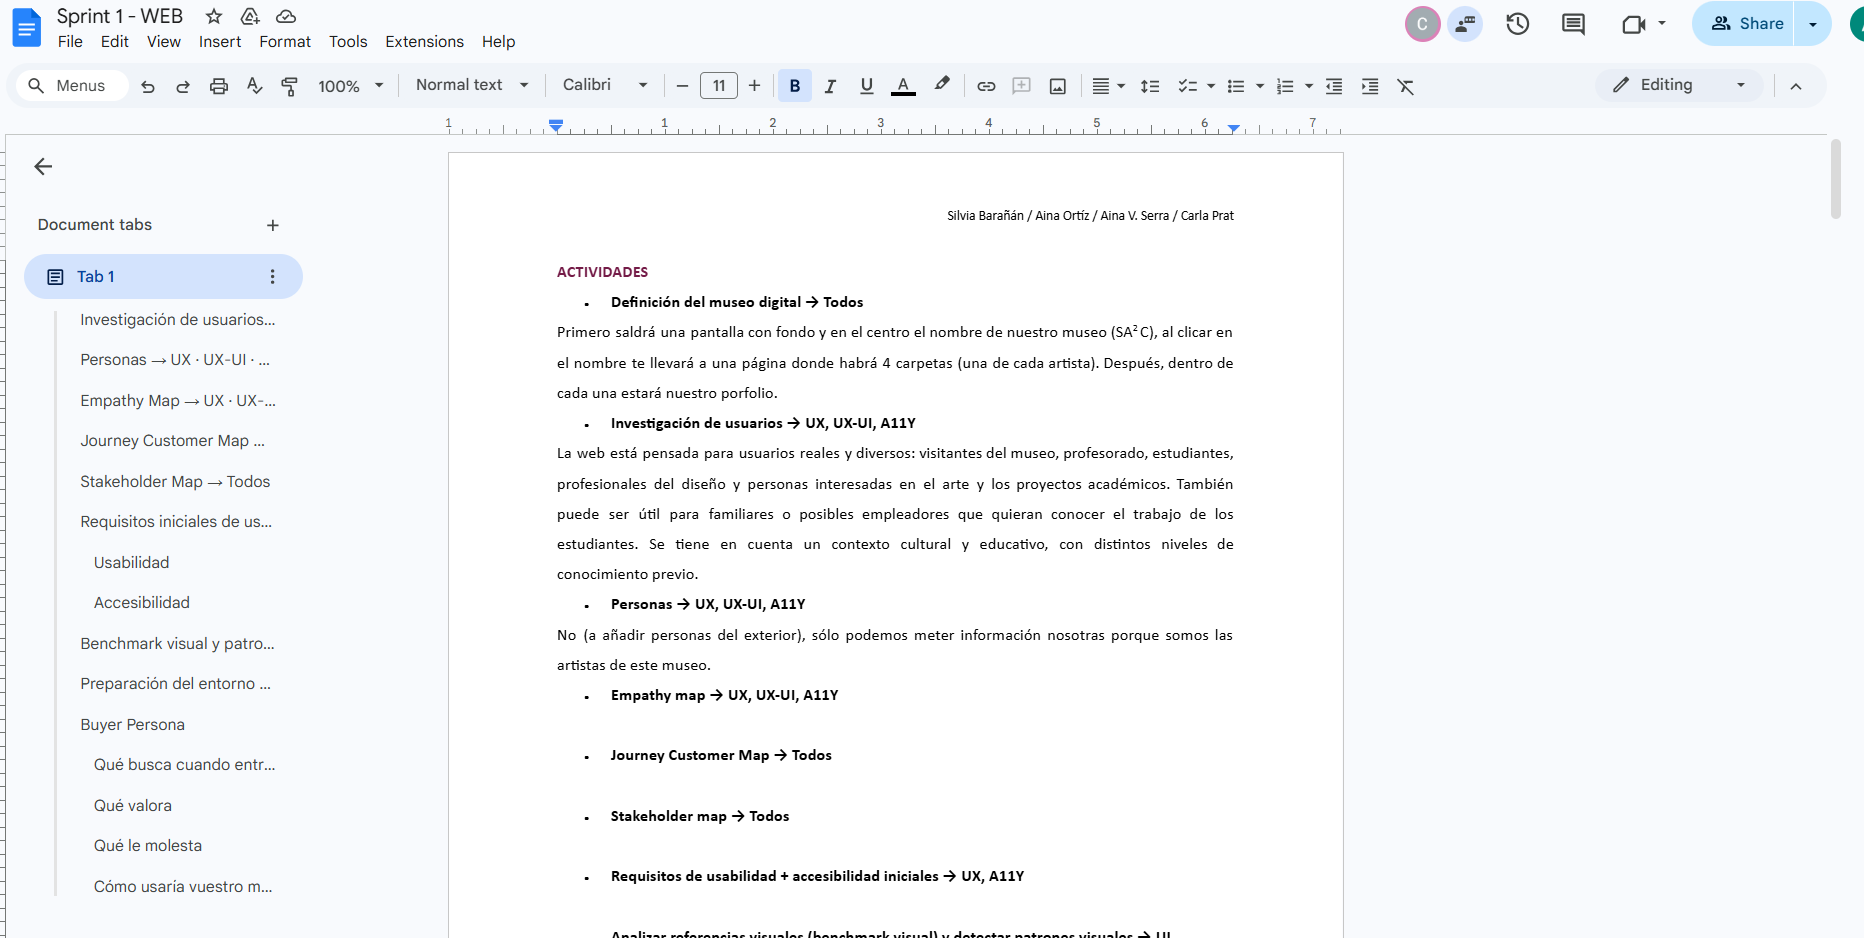Viewport: 1864px width, 938px height.
Task: Click the paint format roller icon
Action: click(x=290, y=86)
